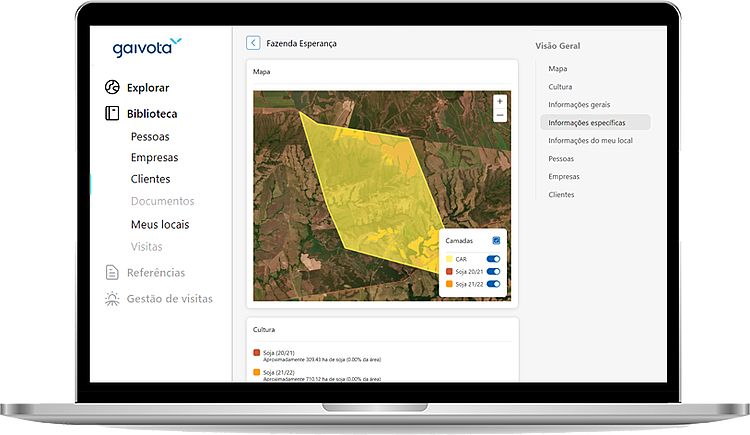Open Gestão de visitas in the sidebar

click(170, 299)
